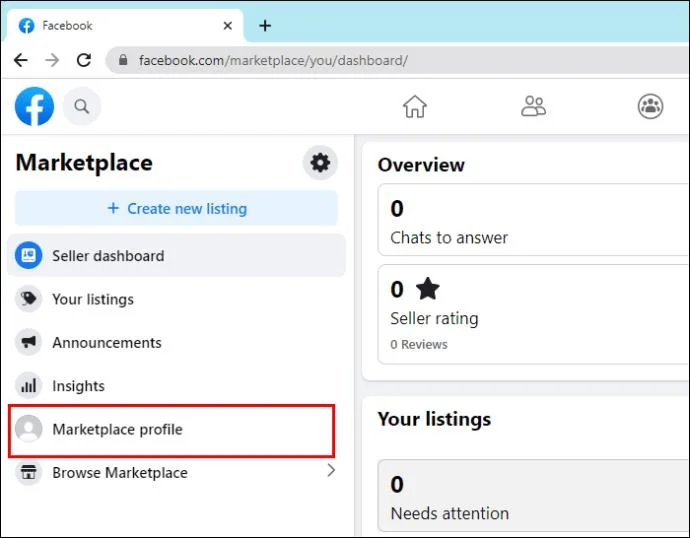Open Insights in the sidebar
The height and width of the screenshot is (538, 690).
click(x=176, y=385)
